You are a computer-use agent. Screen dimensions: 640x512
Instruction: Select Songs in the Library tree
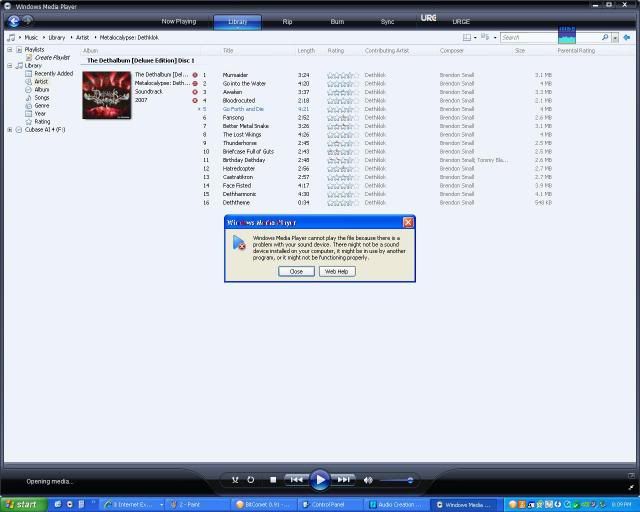[42, 98]
